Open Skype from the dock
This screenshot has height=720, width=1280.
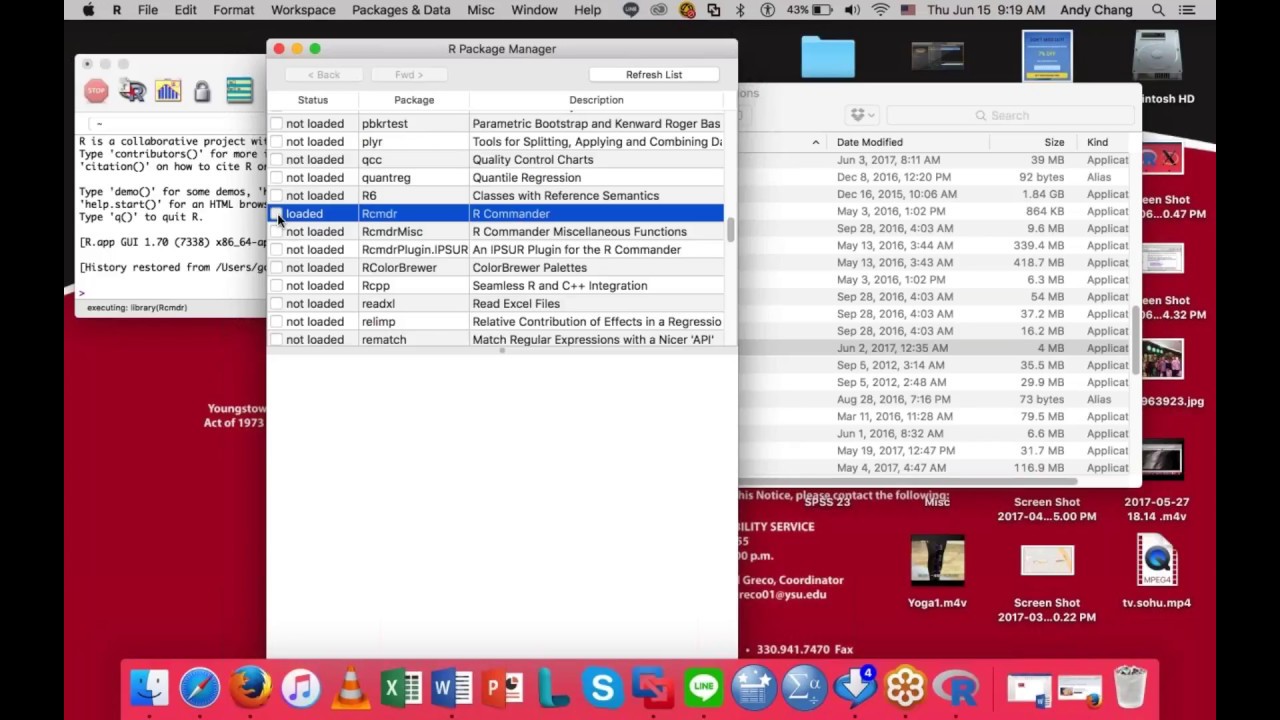tap(603, 688)
